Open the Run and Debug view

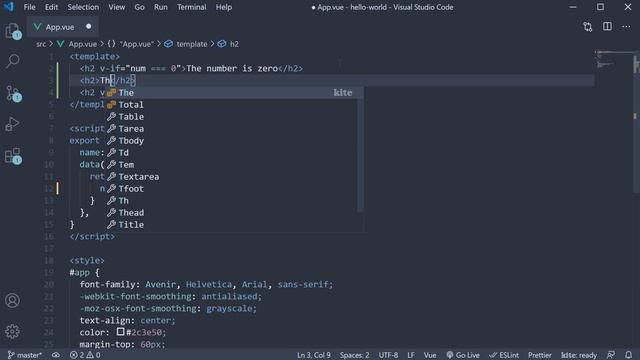click(x=13, y=124)
